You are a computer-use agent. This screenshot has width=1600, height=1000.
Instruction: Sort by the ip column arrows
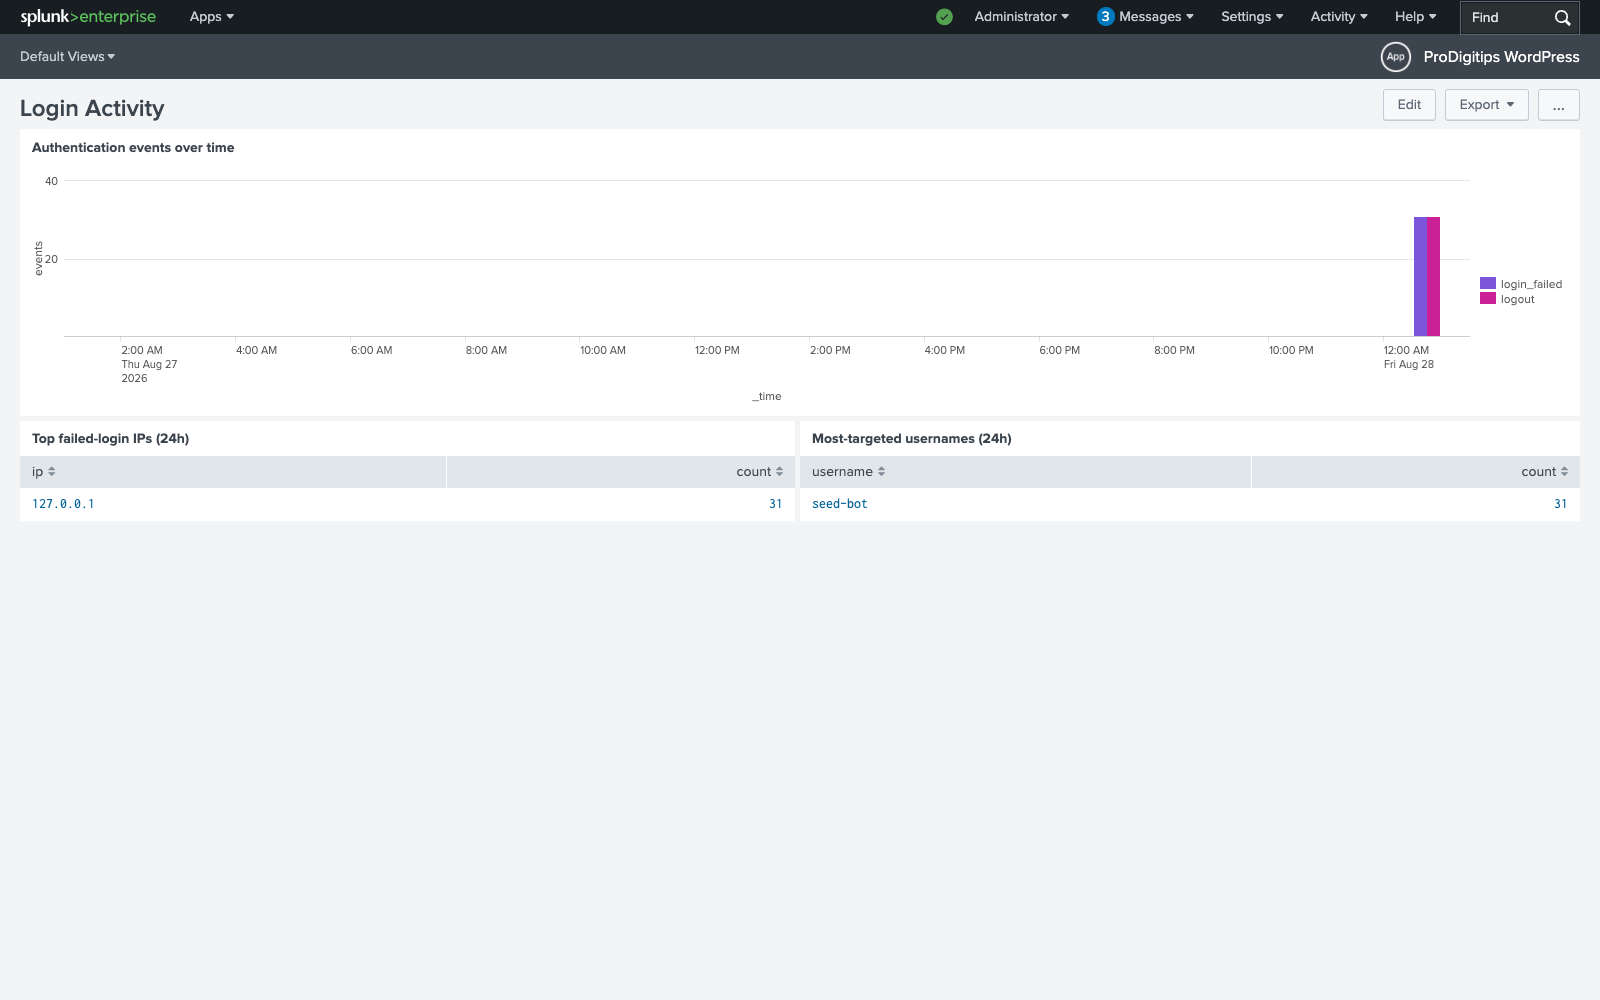[x=52, y=472]
